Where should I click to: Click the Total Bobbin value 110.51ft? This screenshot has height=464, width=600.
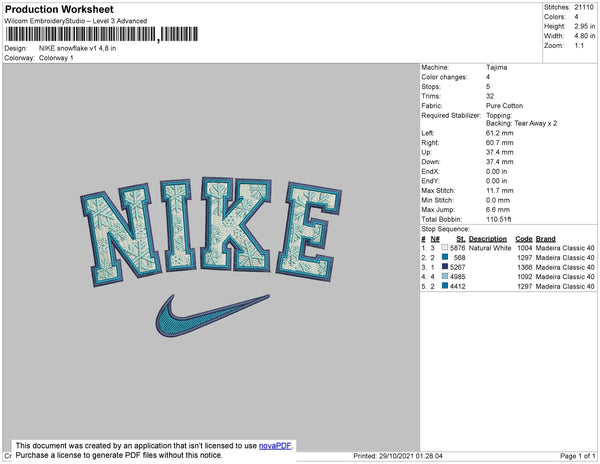pyautogui.click(x=499, y=219)
